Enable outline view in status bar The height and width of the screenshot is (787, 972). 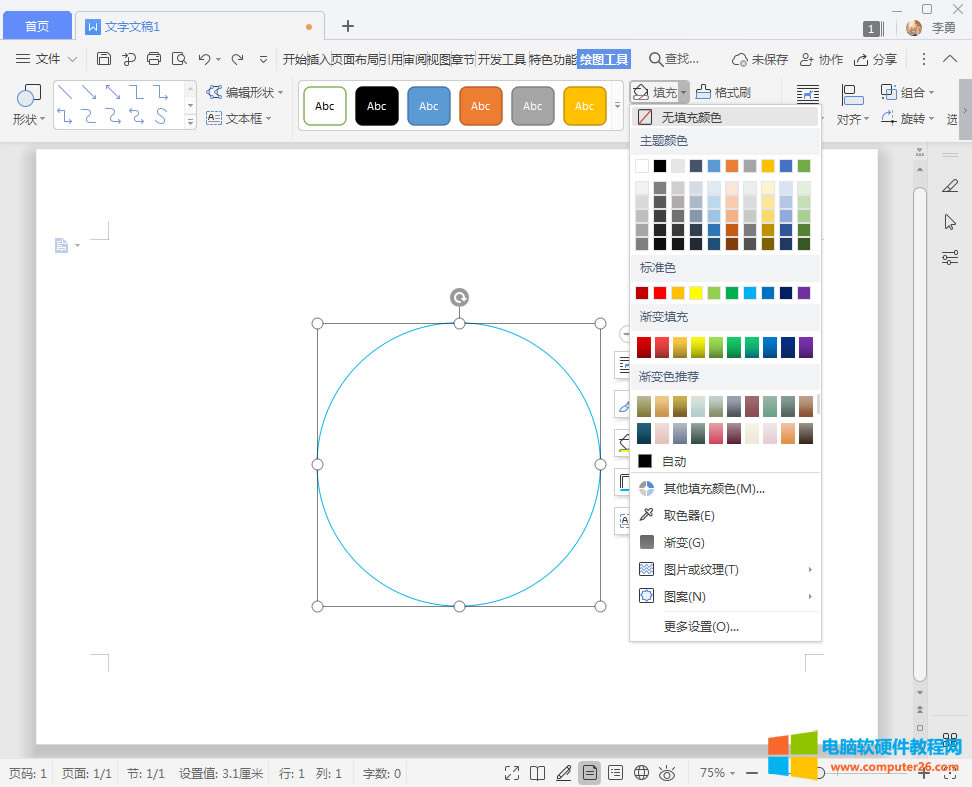(x=616, y=773)
